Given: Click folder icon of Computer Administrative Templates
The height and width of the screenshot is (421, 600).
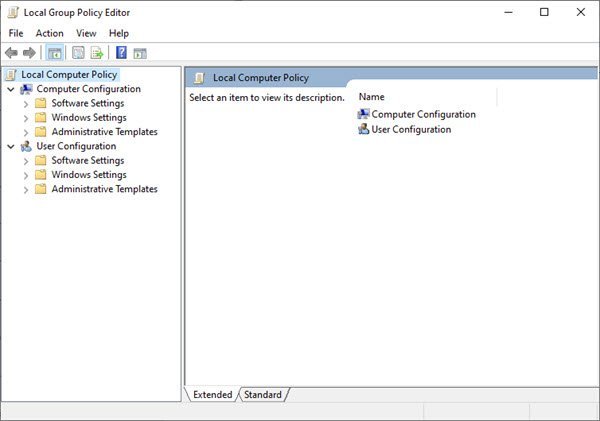Looking at the screenshot, I should tap(41, 132).
